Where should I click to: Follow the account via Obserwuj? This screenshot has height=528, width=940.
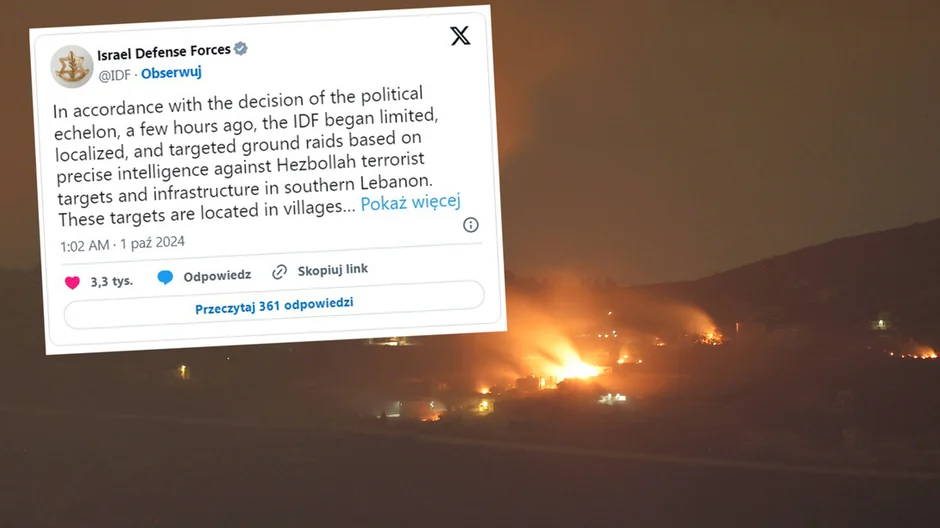[171, 73]
